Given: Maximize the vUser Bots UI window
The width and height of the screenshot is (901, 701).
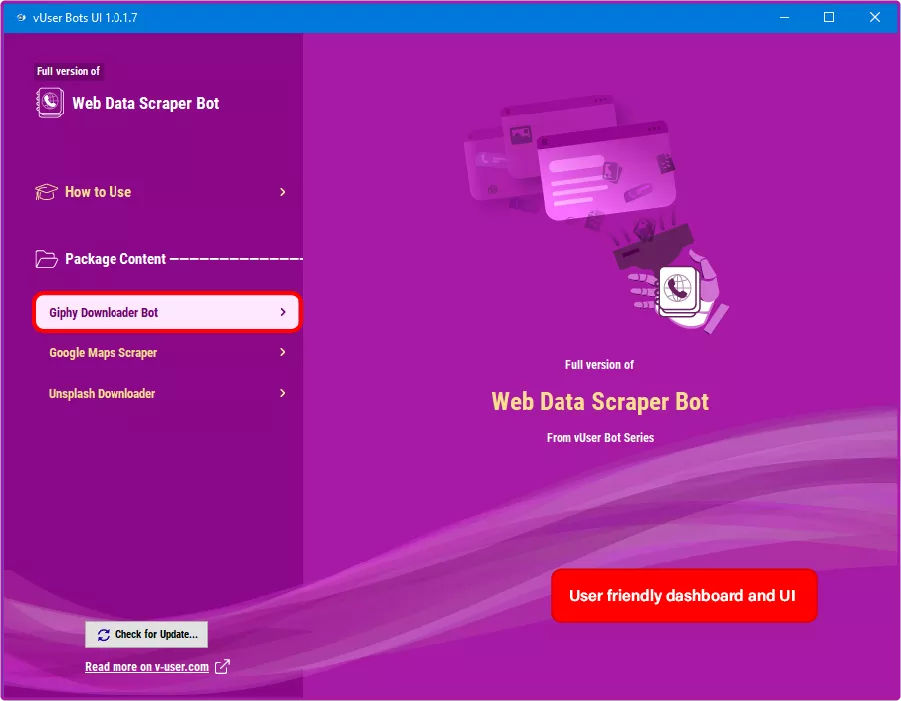Looking at the screenshot, I should pyautogui.click(x=829, y=17).
